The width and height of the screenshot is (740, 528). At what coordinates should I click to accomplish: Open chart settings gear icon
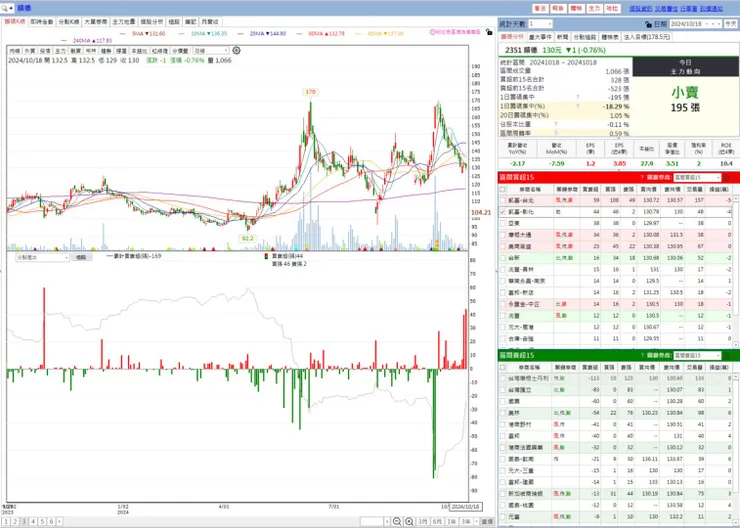click(x=236, y=50)
